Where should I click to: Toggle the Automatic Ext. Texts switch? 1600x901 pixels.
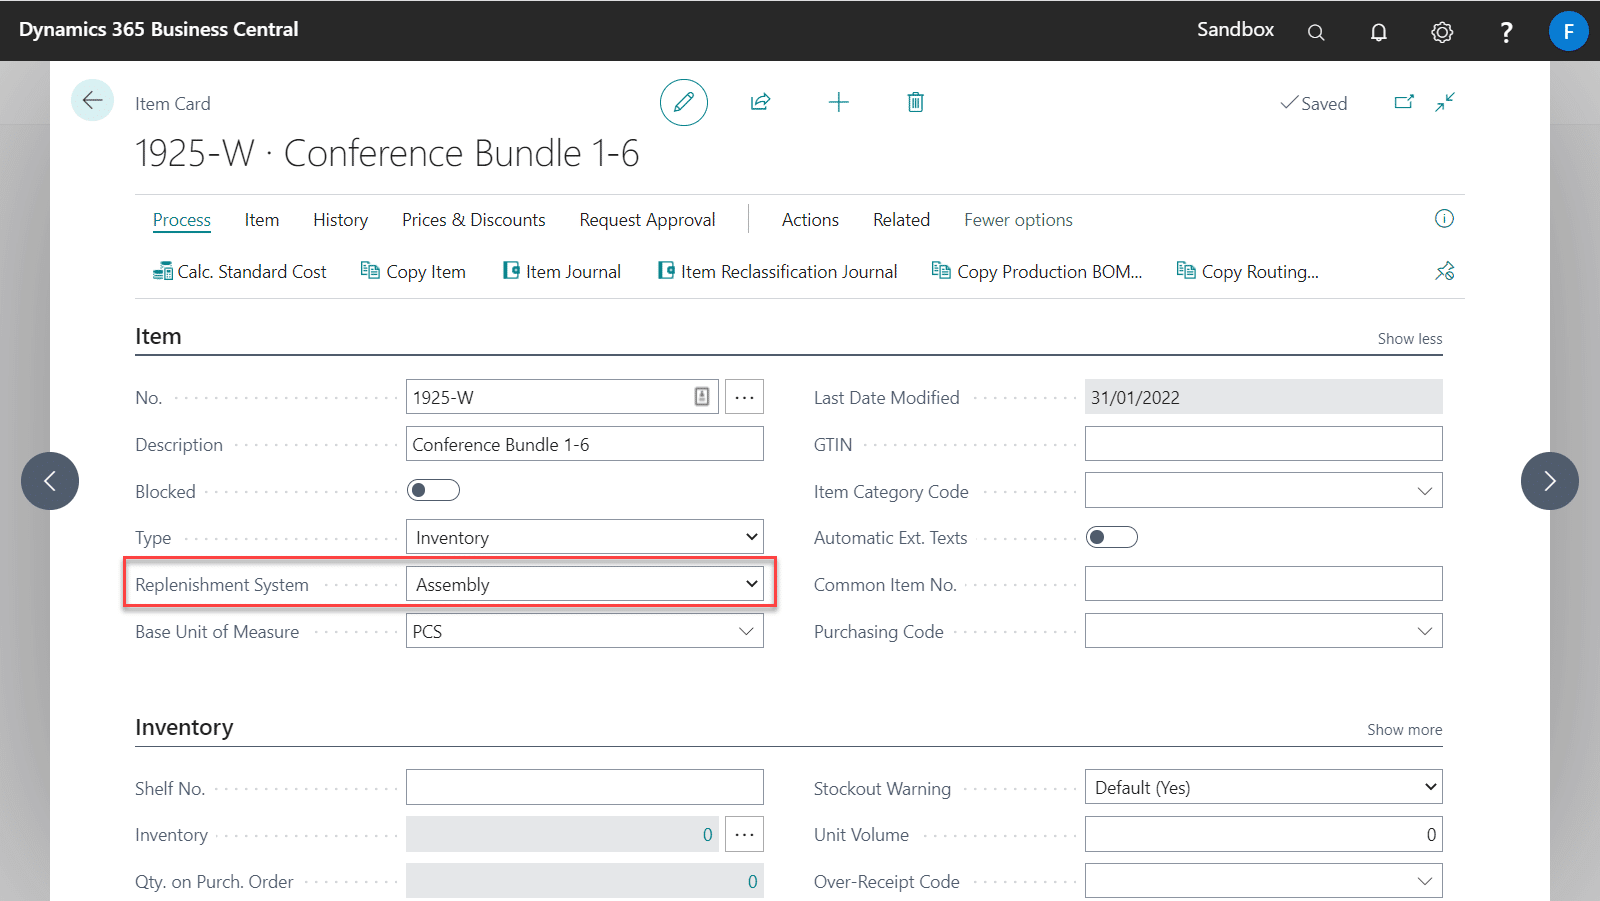1112,537
